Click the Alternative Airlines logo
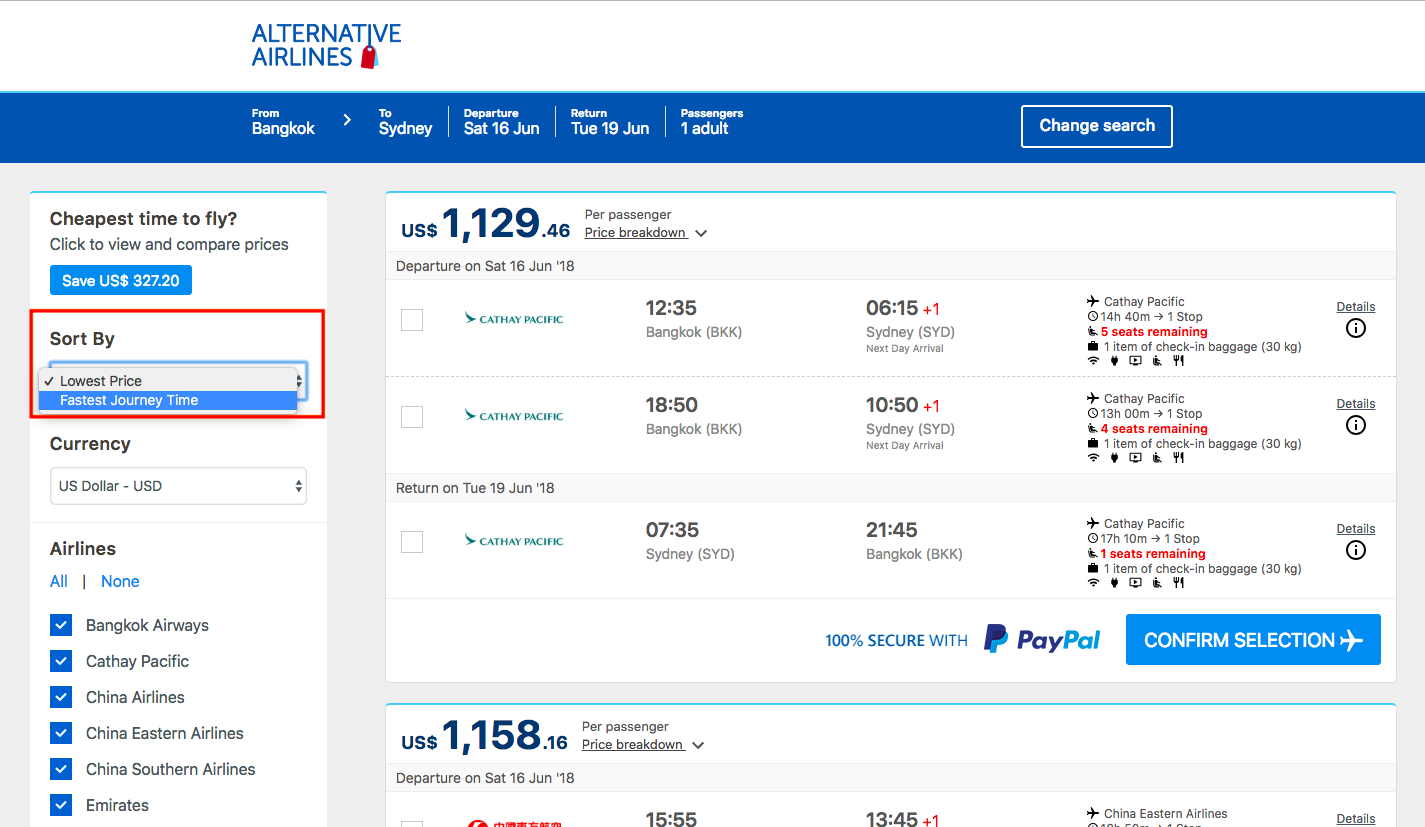 (x=326, y=46)
